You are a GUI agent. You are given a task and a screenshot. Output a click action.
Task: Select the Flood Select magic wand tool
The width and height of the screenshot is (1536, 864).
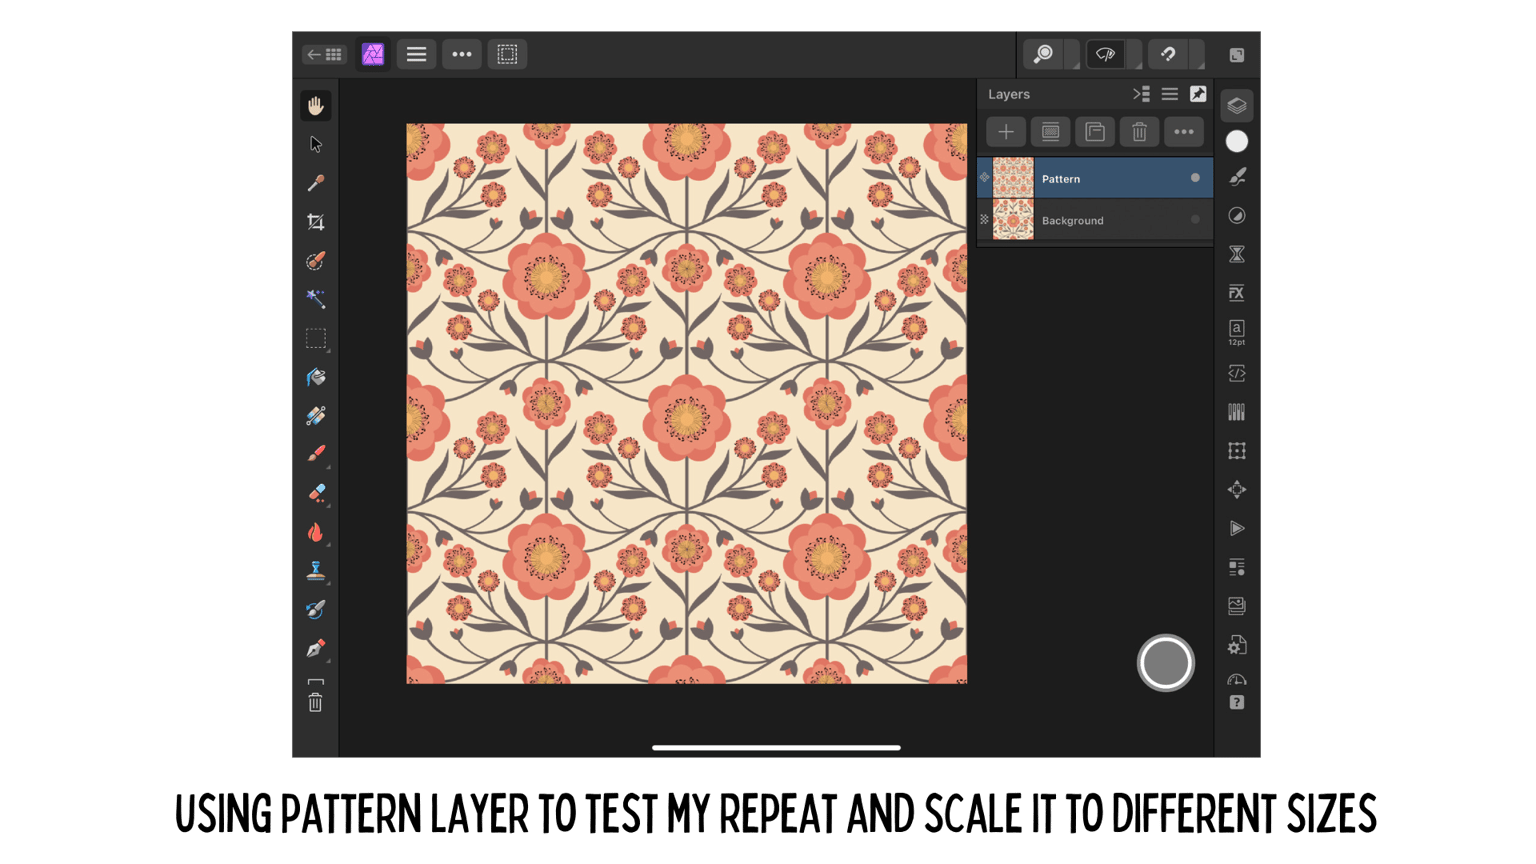316,299
